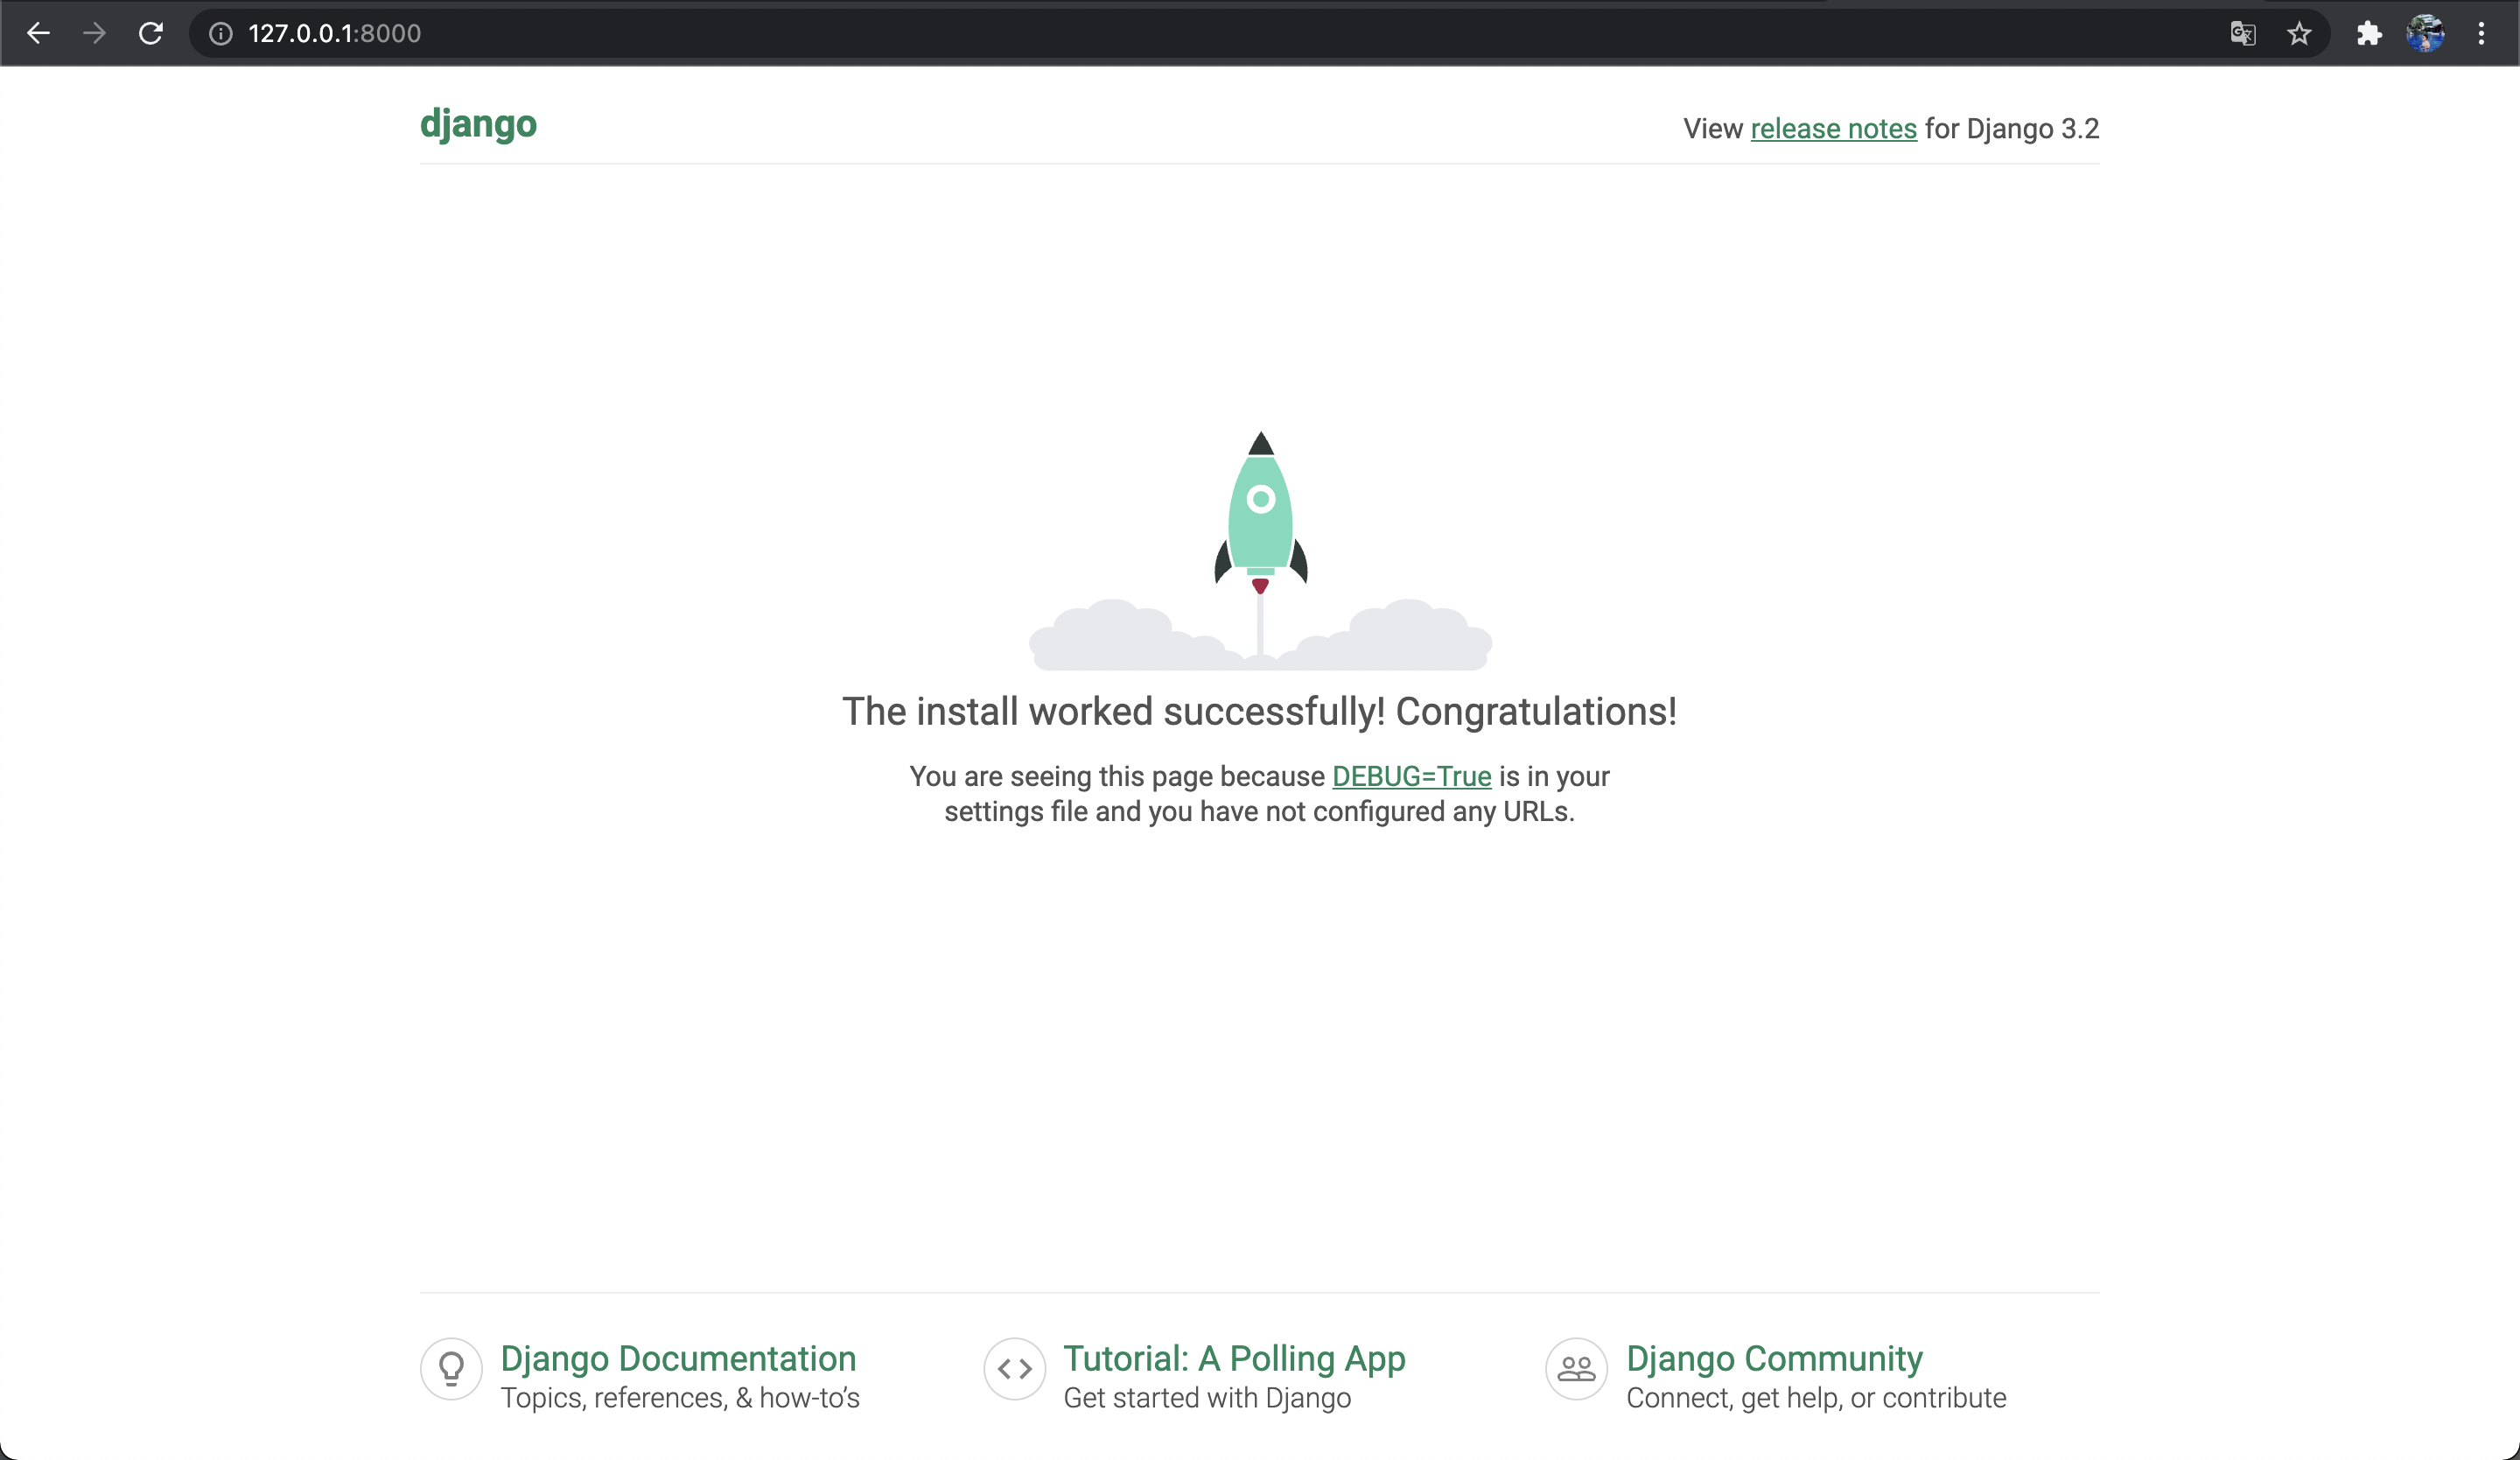Image resolution: width=2520 pixels, height=1460 pixels.
Task: Click the user profile avatar
Action: [x=2425, y=33]
